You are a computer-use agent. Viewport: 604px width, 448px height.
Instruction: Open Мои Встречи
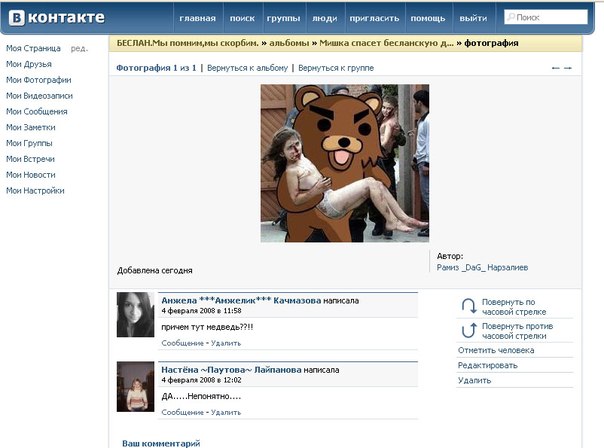(30, 159)
